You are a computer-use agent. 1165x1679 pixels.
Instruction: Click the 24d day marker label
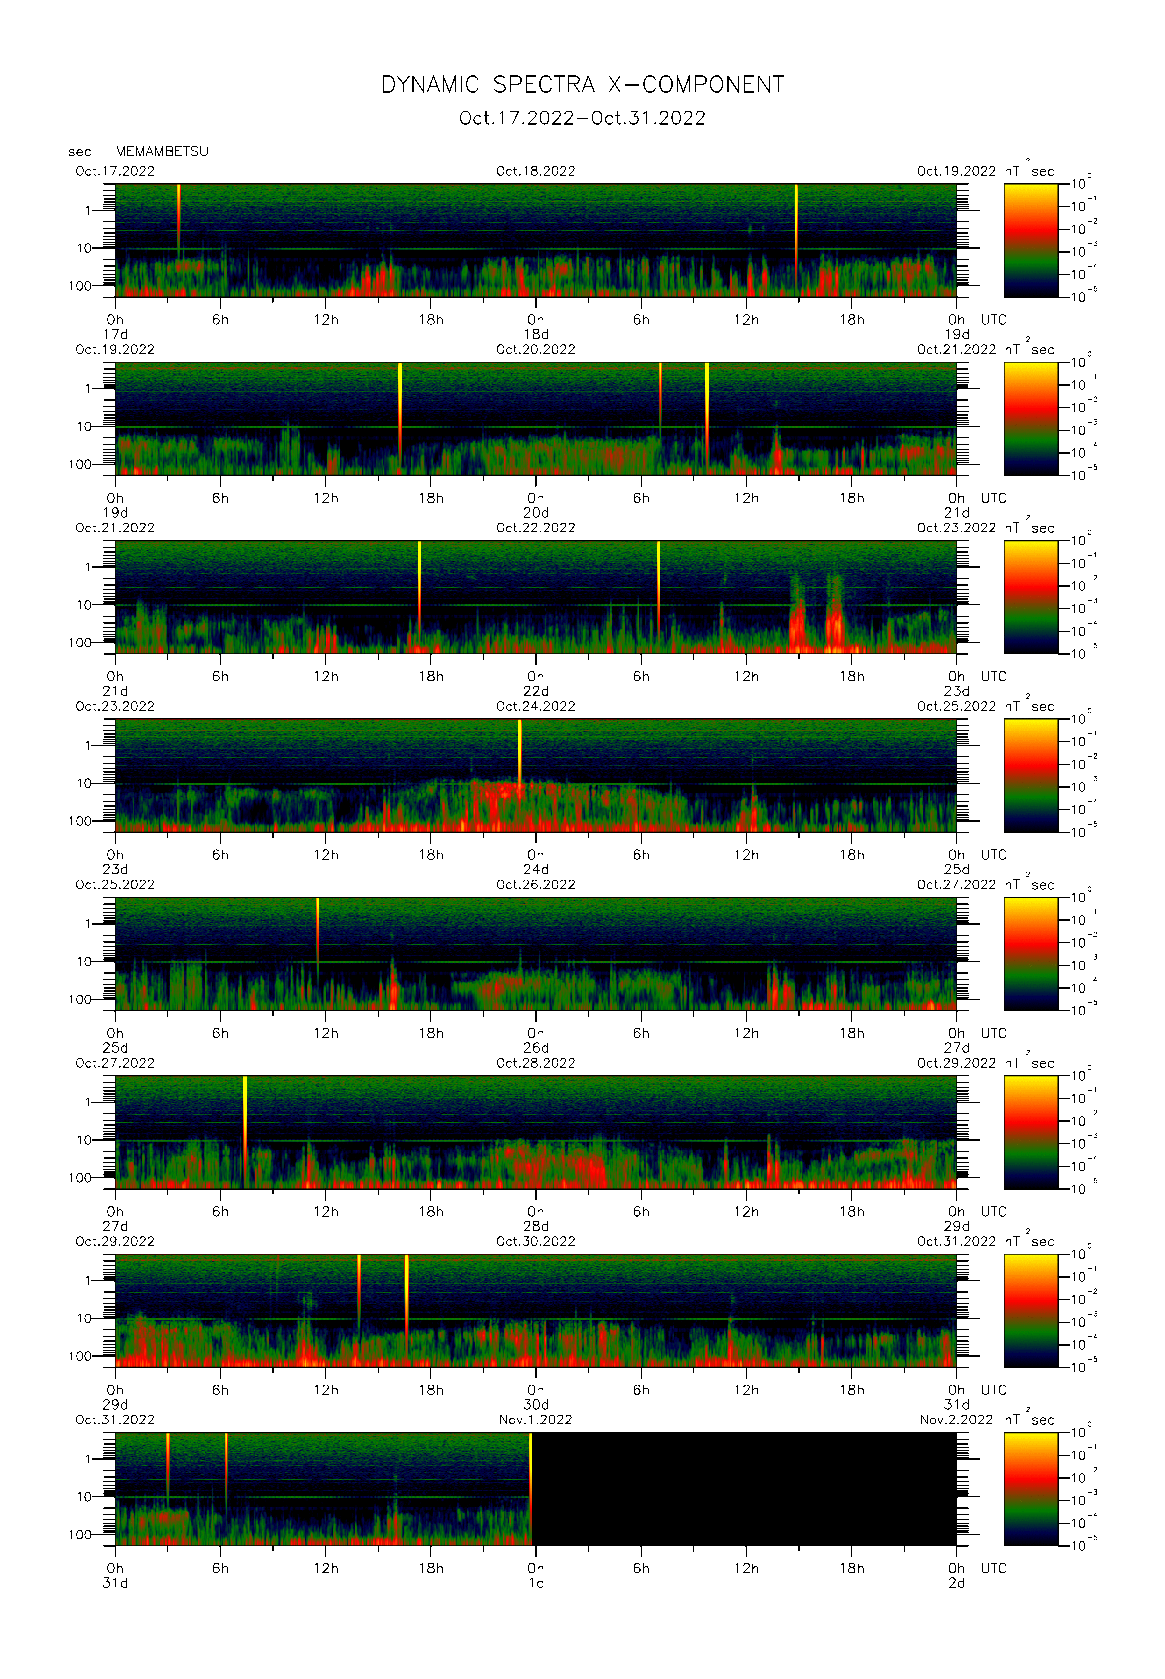(536, 869)
